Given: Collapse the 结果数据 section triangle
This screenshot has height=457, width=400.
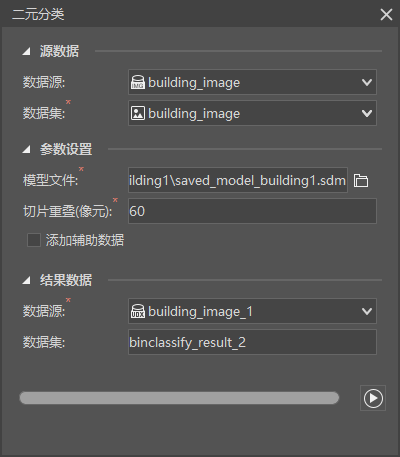Looking at the screenshot, I should click(x=26, y=280).
